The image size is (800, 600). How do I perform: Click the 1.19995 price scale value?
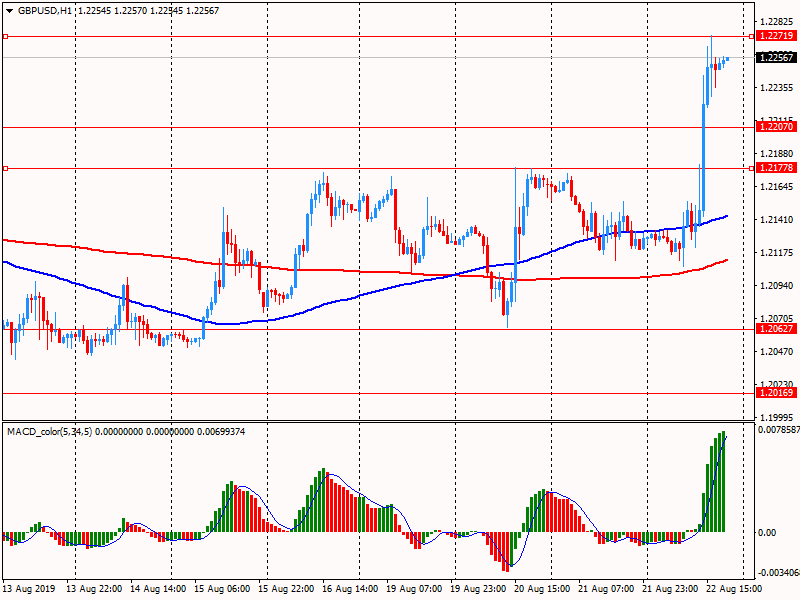click(777, 418)
